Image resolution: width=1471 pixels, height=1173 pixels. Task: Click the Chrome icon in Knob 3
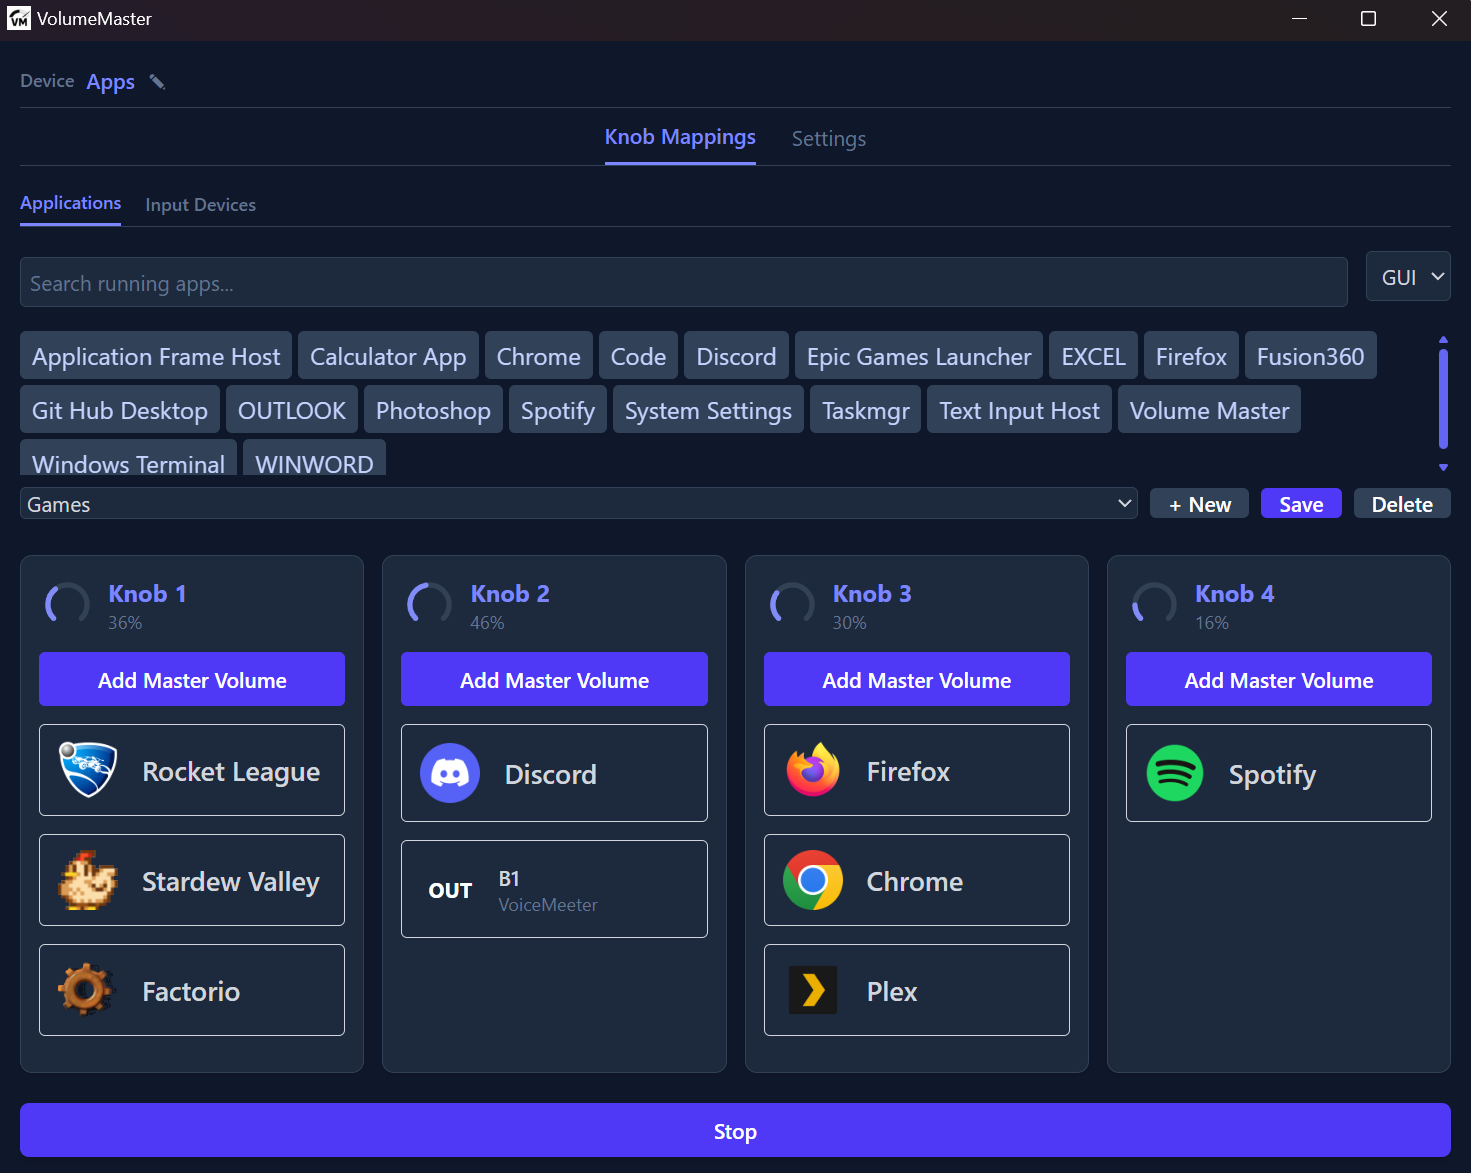coord(813,880)
